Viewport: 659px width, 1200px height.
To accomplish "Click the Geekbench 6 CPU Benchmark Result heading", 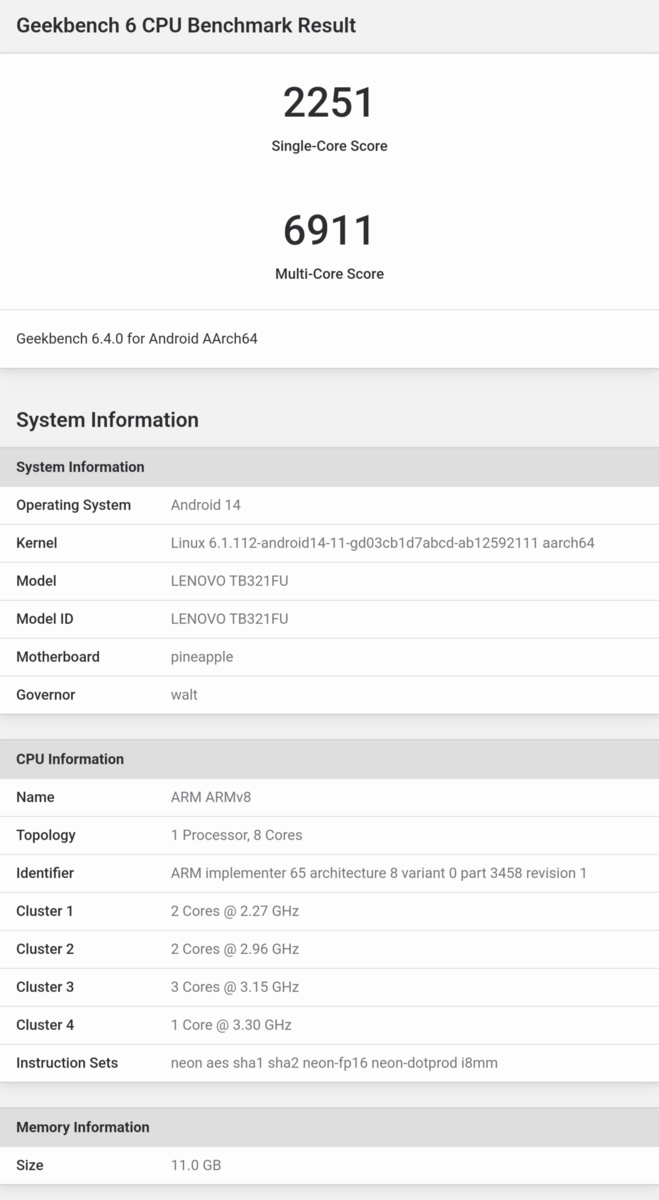I will 186,25.
